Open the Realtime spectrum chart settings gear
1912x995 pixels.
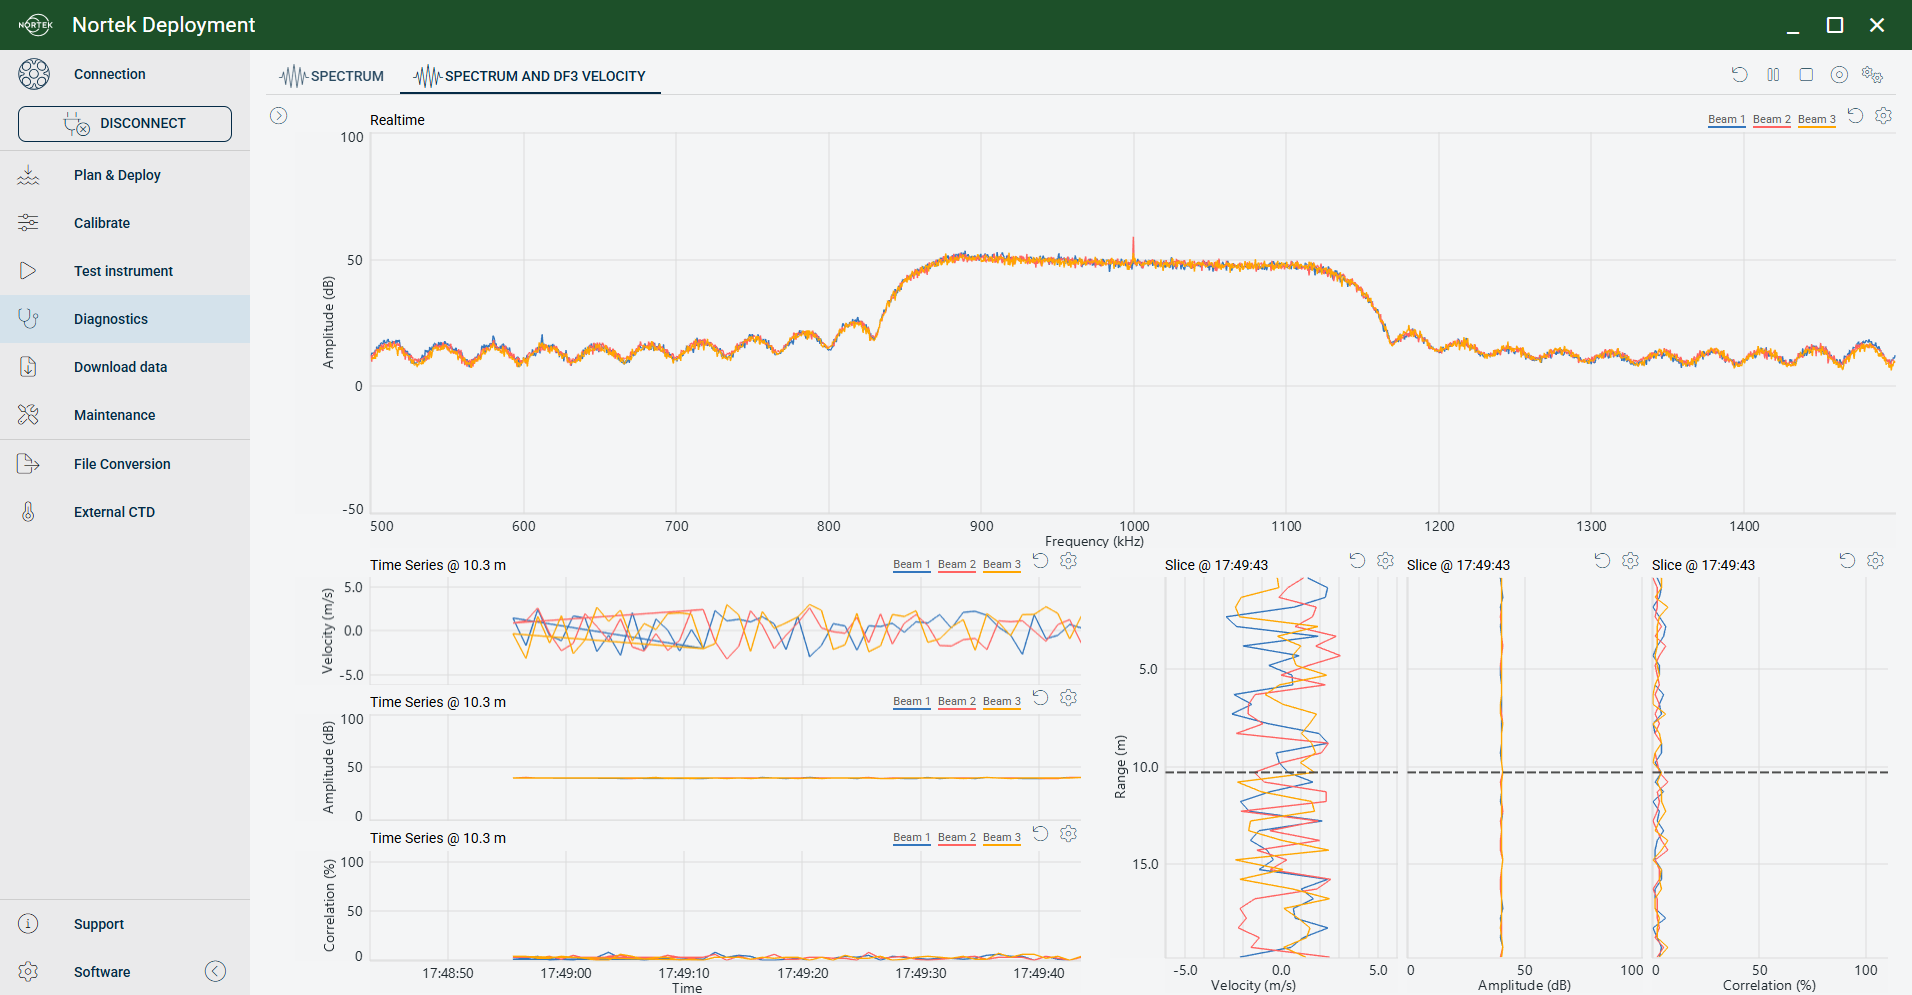coord(1883,116)
